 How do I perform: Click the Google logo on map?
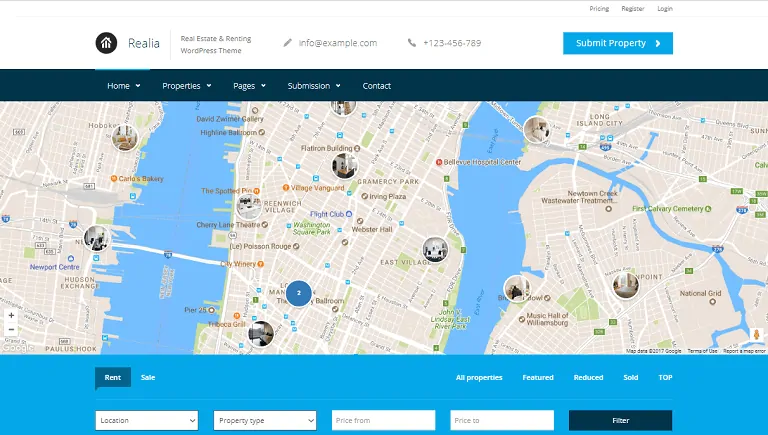[18, 348]
